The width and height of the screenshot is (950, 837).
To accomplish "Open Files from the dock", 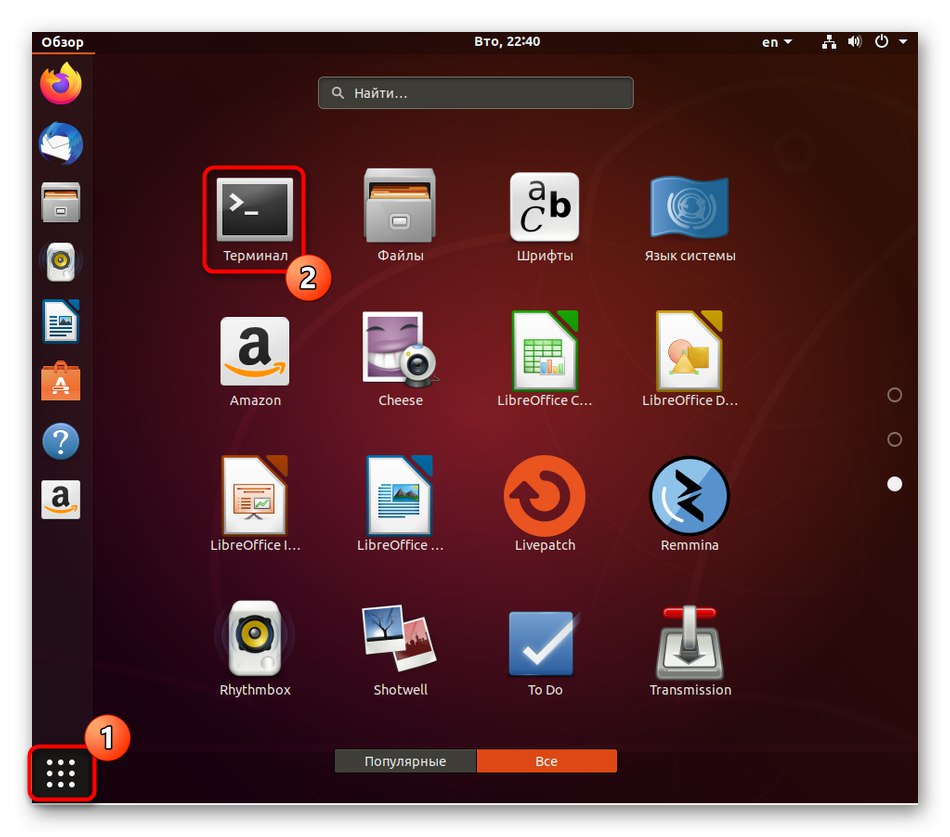I will tap(61, 202).
